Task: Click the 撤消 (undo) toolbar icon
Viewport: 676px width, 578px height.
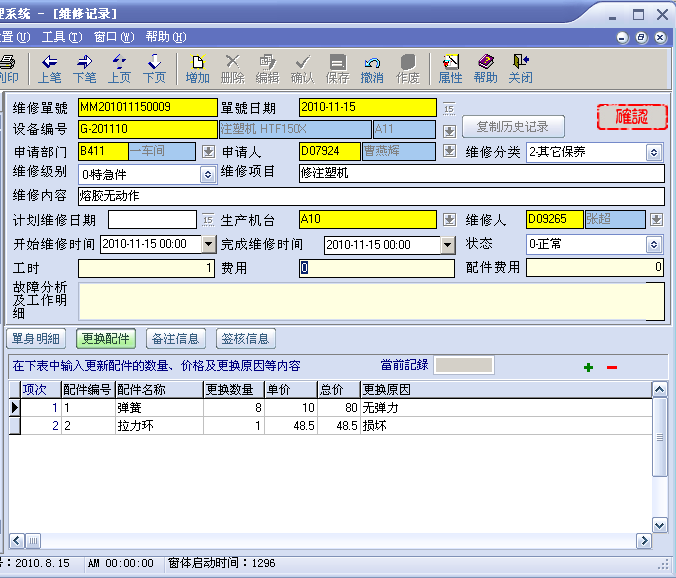Action: (372, 67)
